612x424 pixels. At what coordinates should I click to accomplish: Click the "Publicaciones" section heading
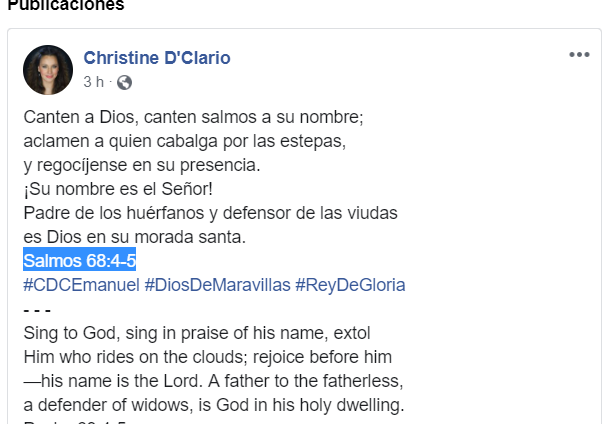click(67, 6)
